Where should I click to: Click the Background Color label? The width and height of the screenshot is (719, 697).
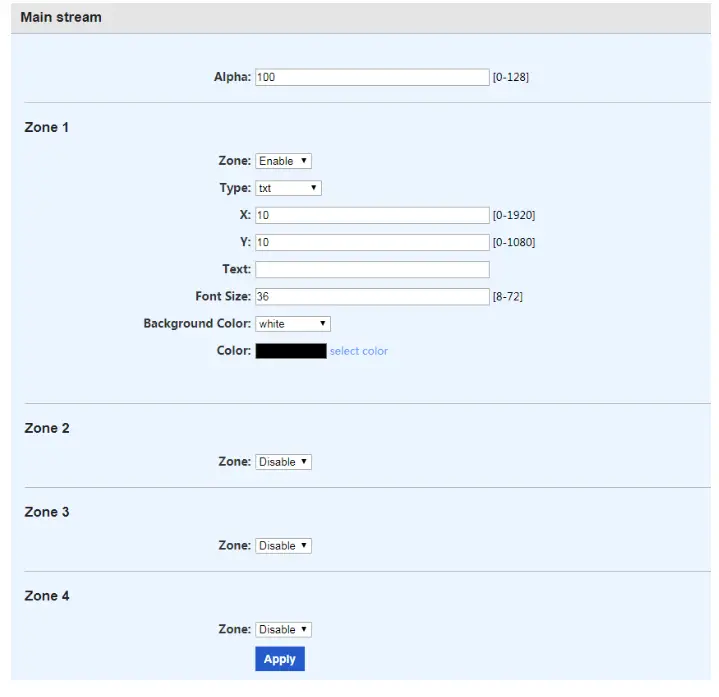(197, 324)
